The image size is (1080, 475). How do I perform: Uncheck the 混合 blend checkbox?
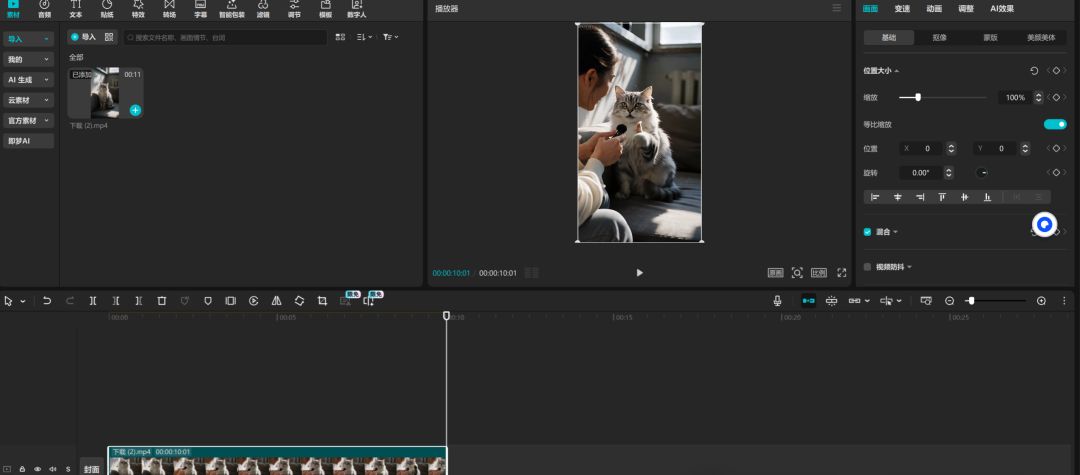pos(867,232)
